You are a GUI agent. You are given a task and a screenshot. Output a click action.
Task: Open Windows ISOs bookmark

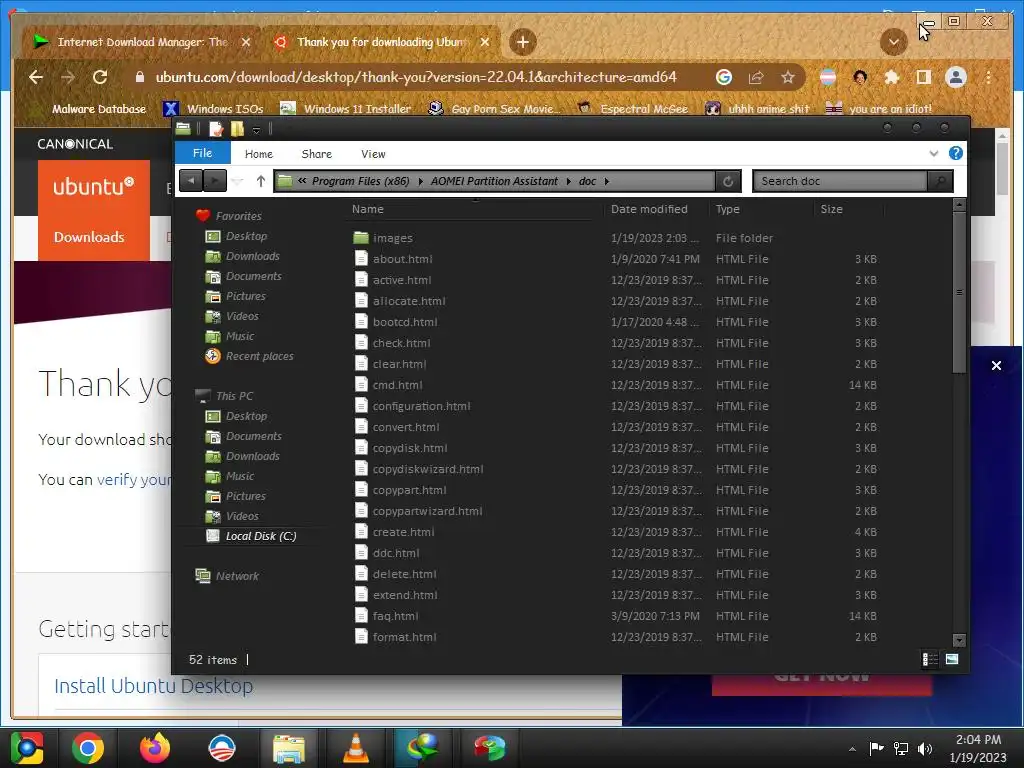214,109
